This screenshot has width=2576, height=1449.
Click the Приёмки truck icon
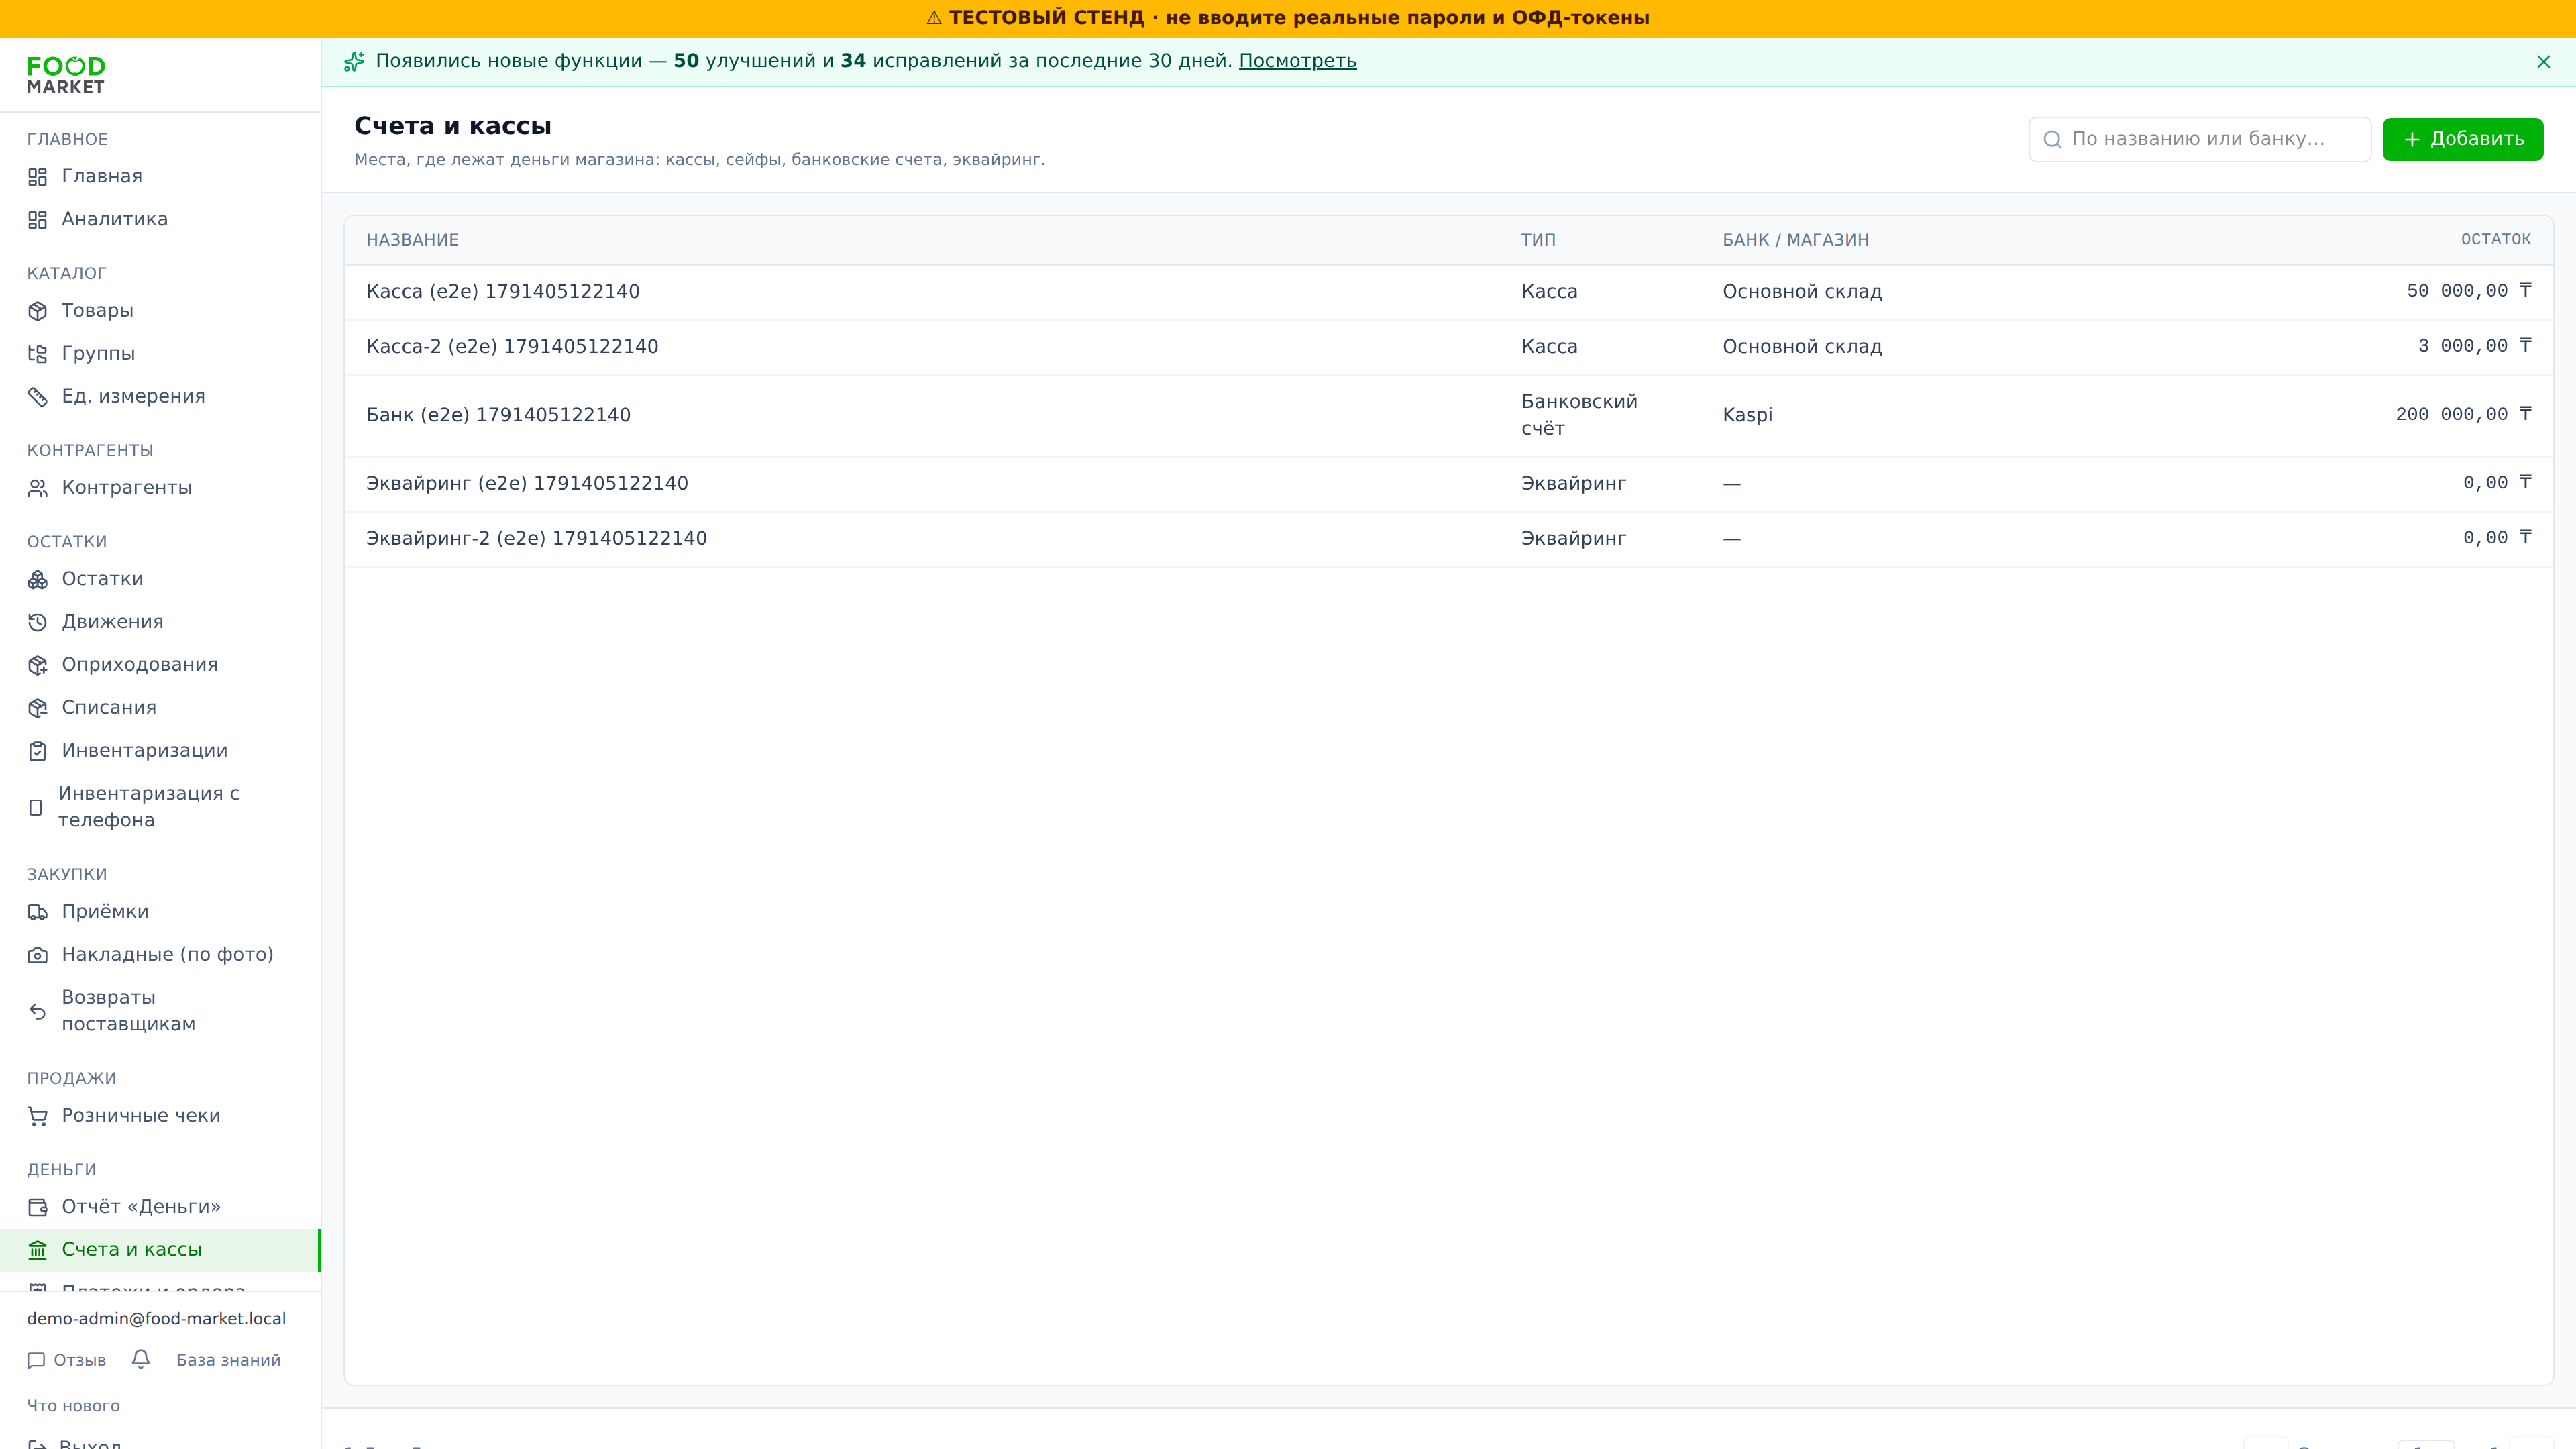[38, 912]
